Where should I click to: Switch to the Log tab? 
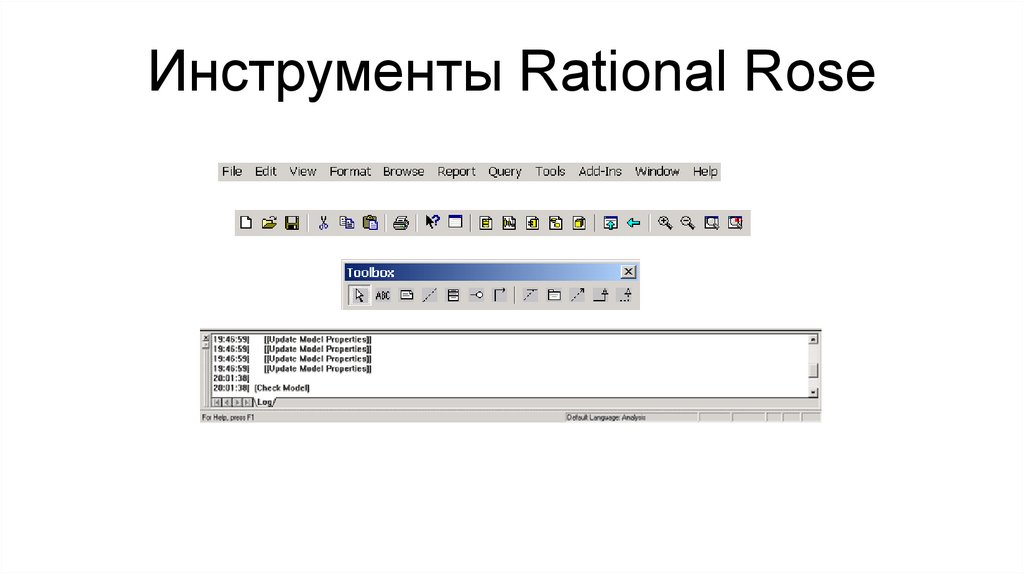[264, 402]
